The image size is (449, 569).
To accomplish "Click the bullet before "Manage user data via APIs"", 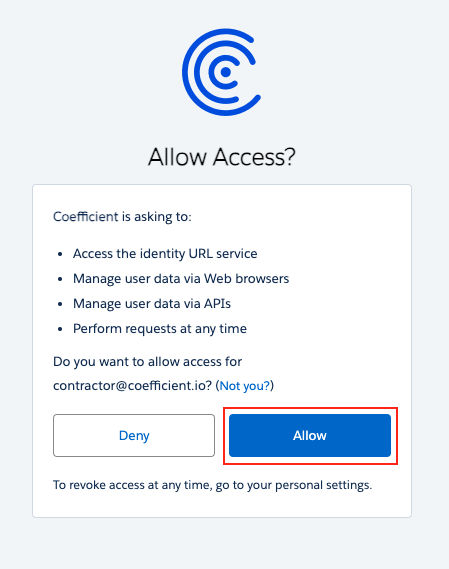I will [x=60, y=304].
